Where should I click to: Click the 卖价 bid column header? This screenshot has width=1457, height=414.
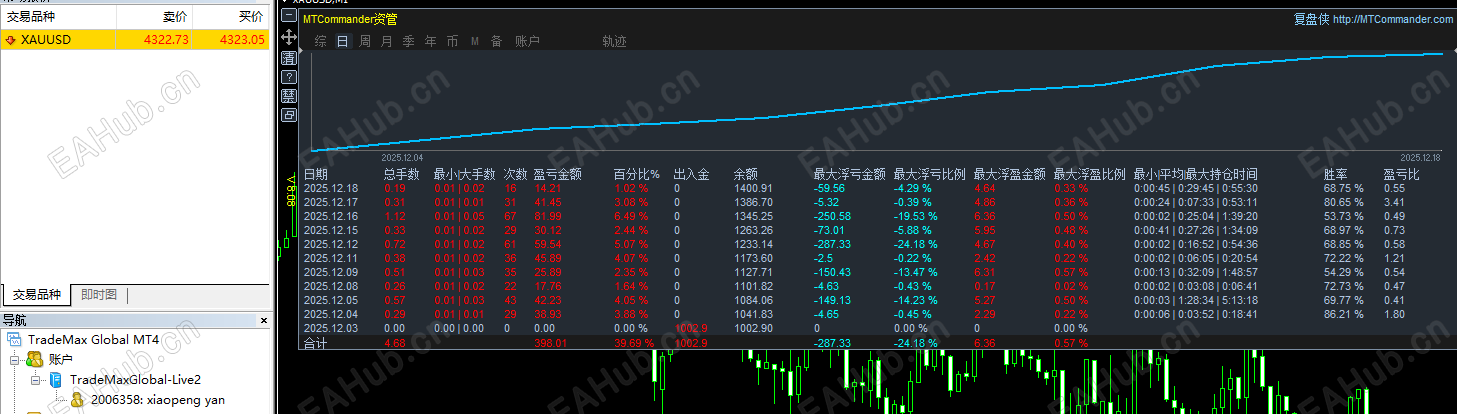(x=155, y=17)
